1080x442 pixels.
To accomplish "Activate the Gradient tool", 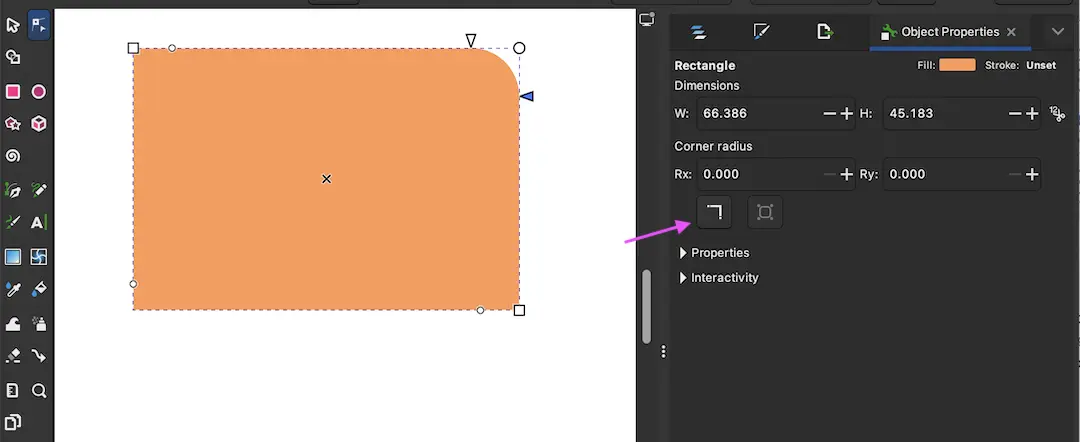I will [x=12, y=257].
